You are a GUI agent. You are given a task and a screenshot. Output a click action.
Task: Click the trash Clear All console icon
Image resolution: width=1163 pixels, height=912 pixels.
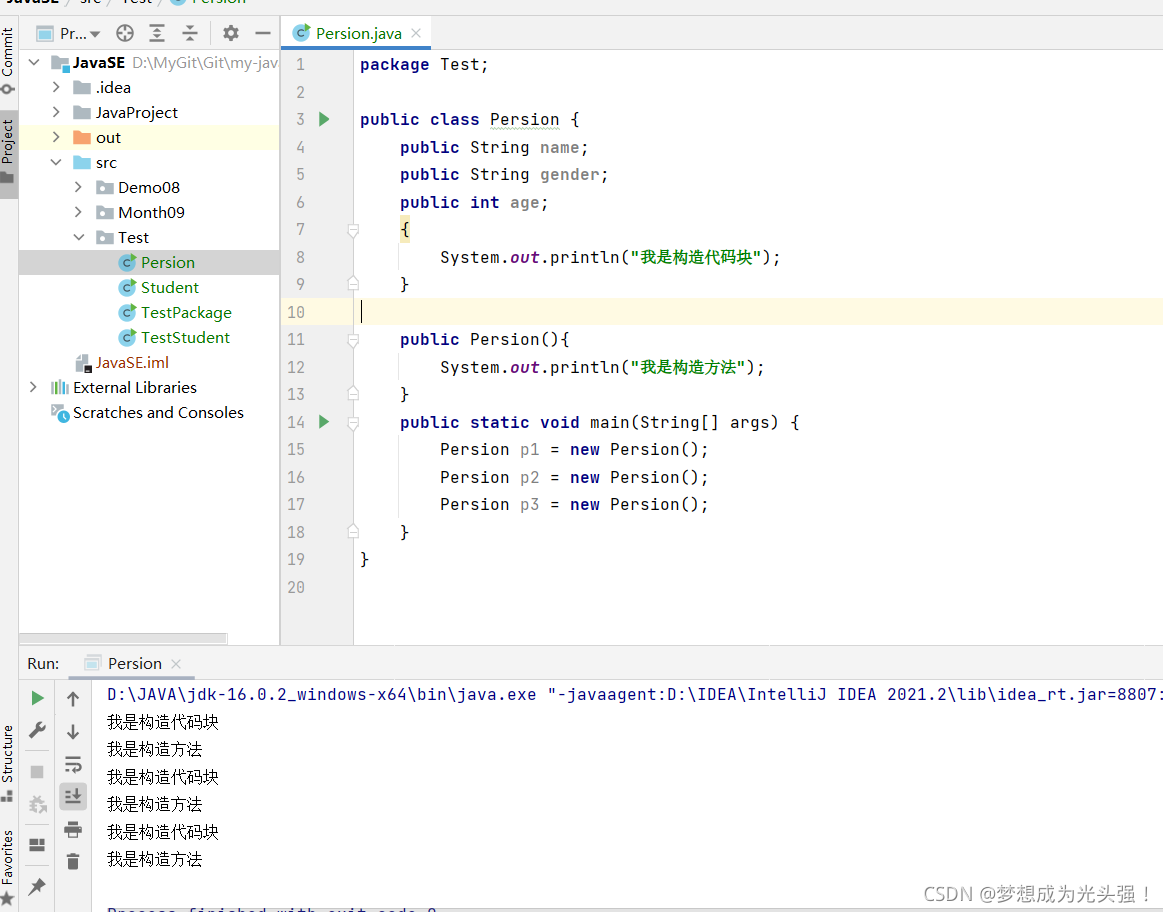click(73, 861)
